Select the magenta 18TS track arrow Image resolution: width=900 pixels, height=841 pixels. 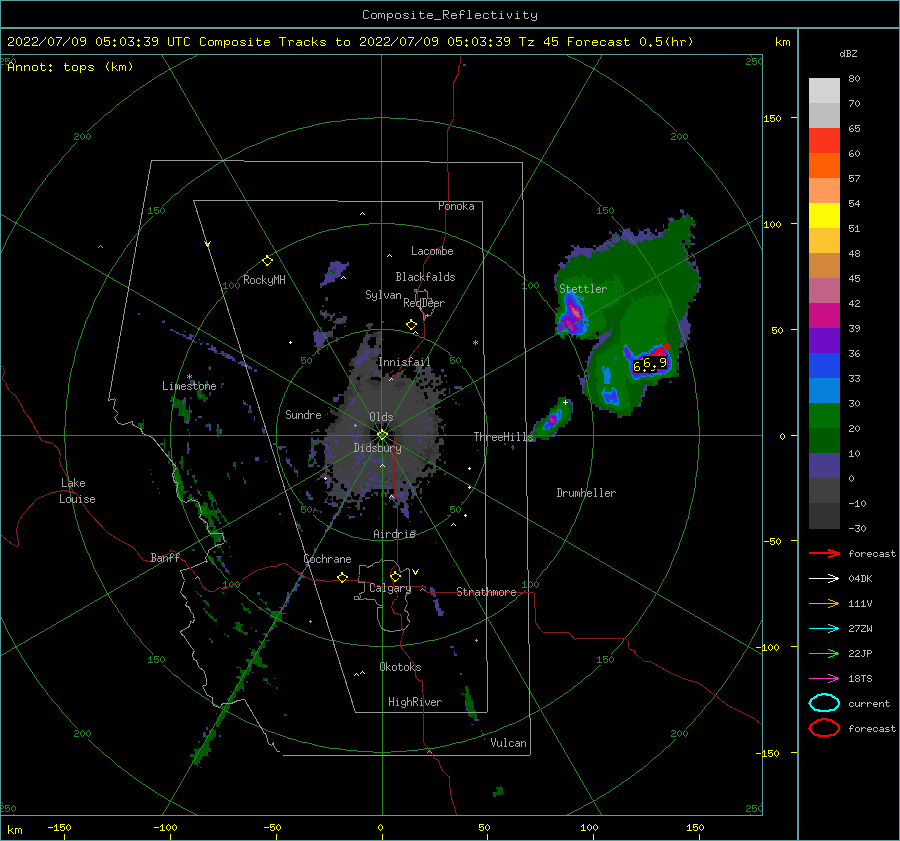tap(824, 679)
